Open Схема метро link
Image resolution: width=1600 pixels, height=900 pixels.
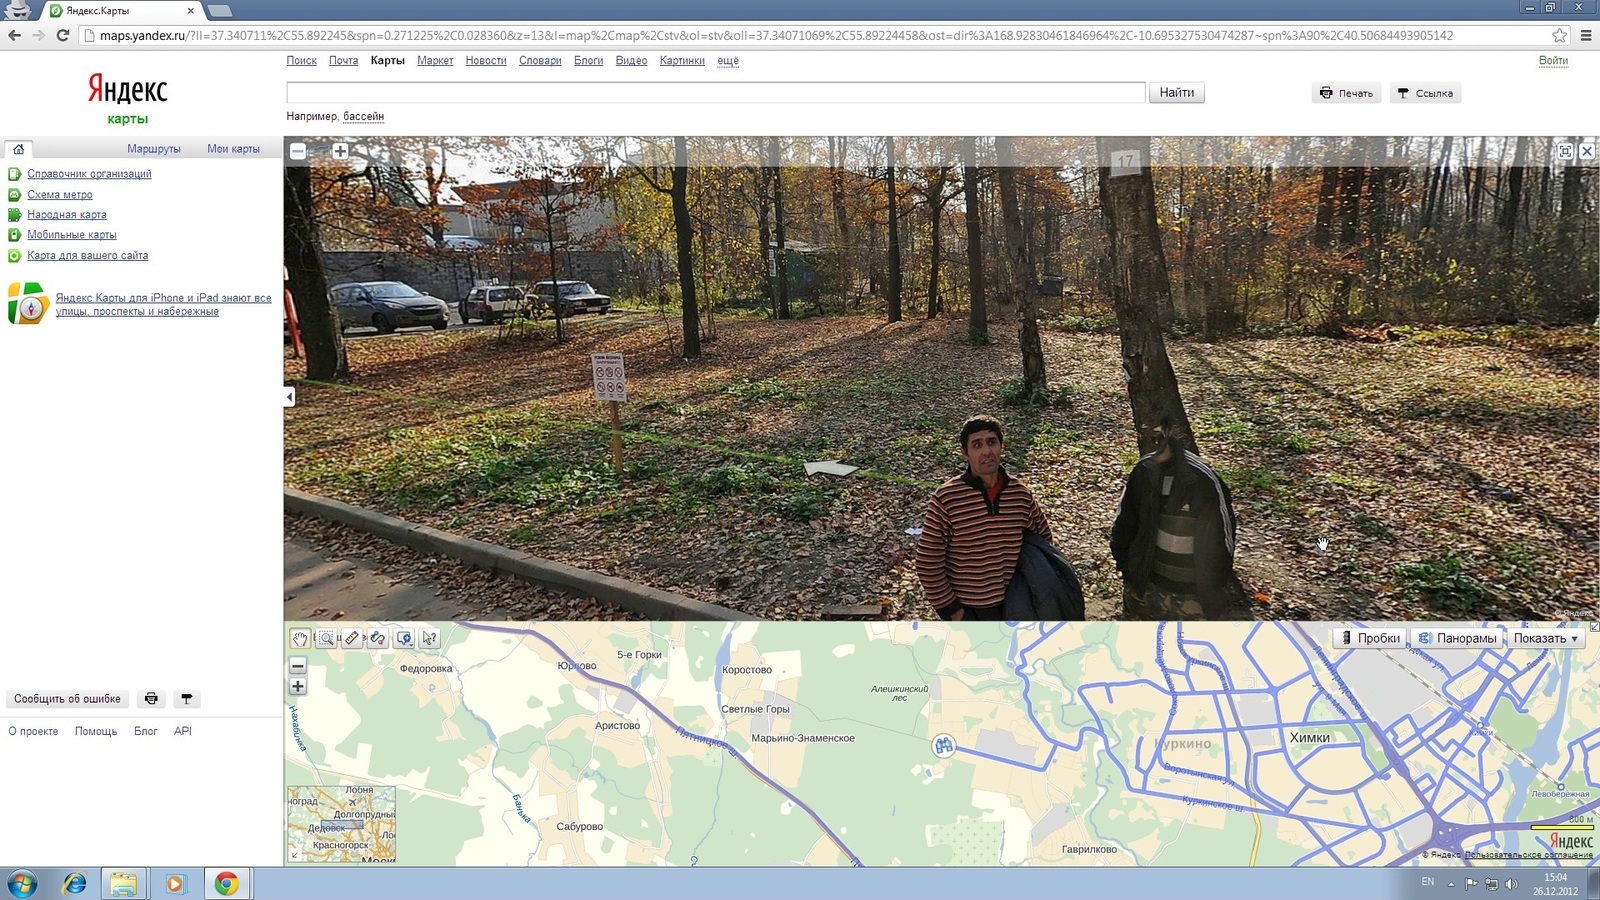tap(60, 195)
